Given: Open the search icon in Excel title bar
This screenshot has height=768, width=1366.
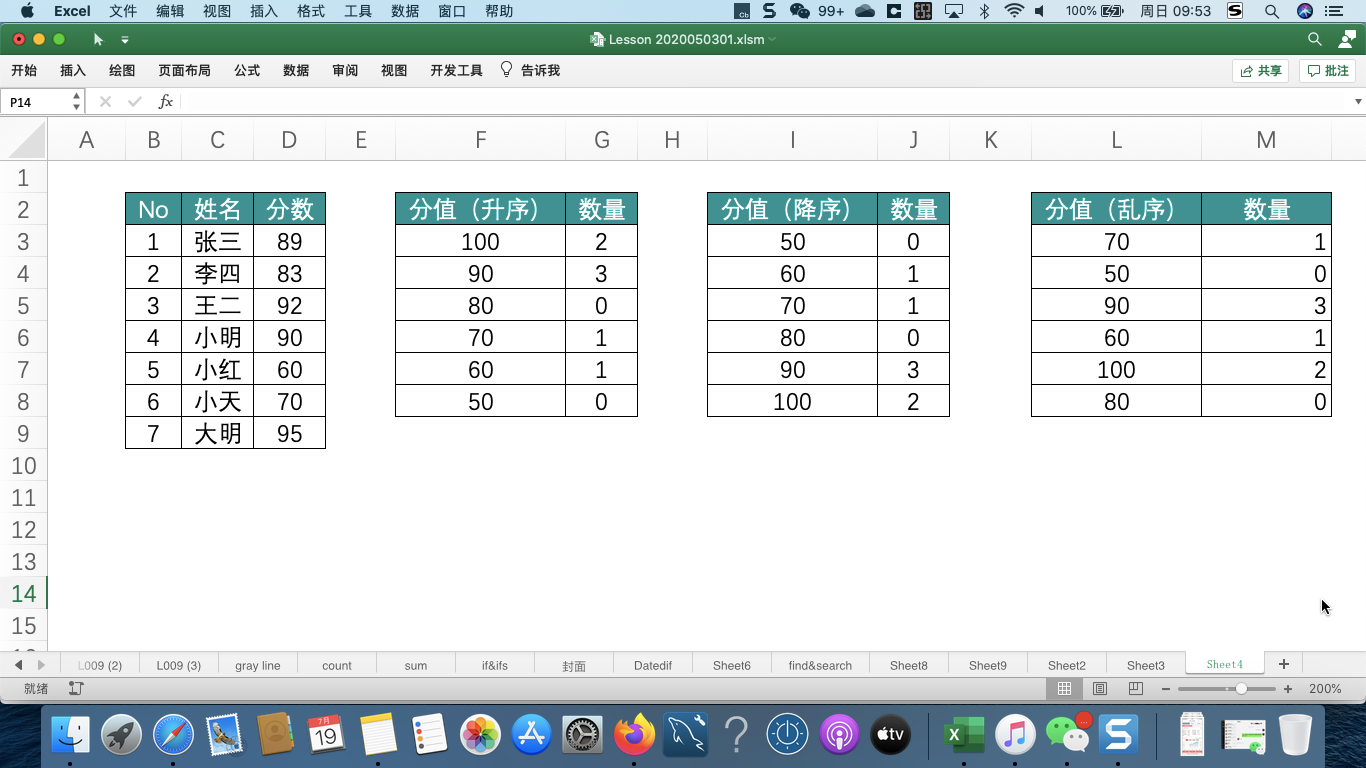Looking at the screenshot, I should [1315, 39].
